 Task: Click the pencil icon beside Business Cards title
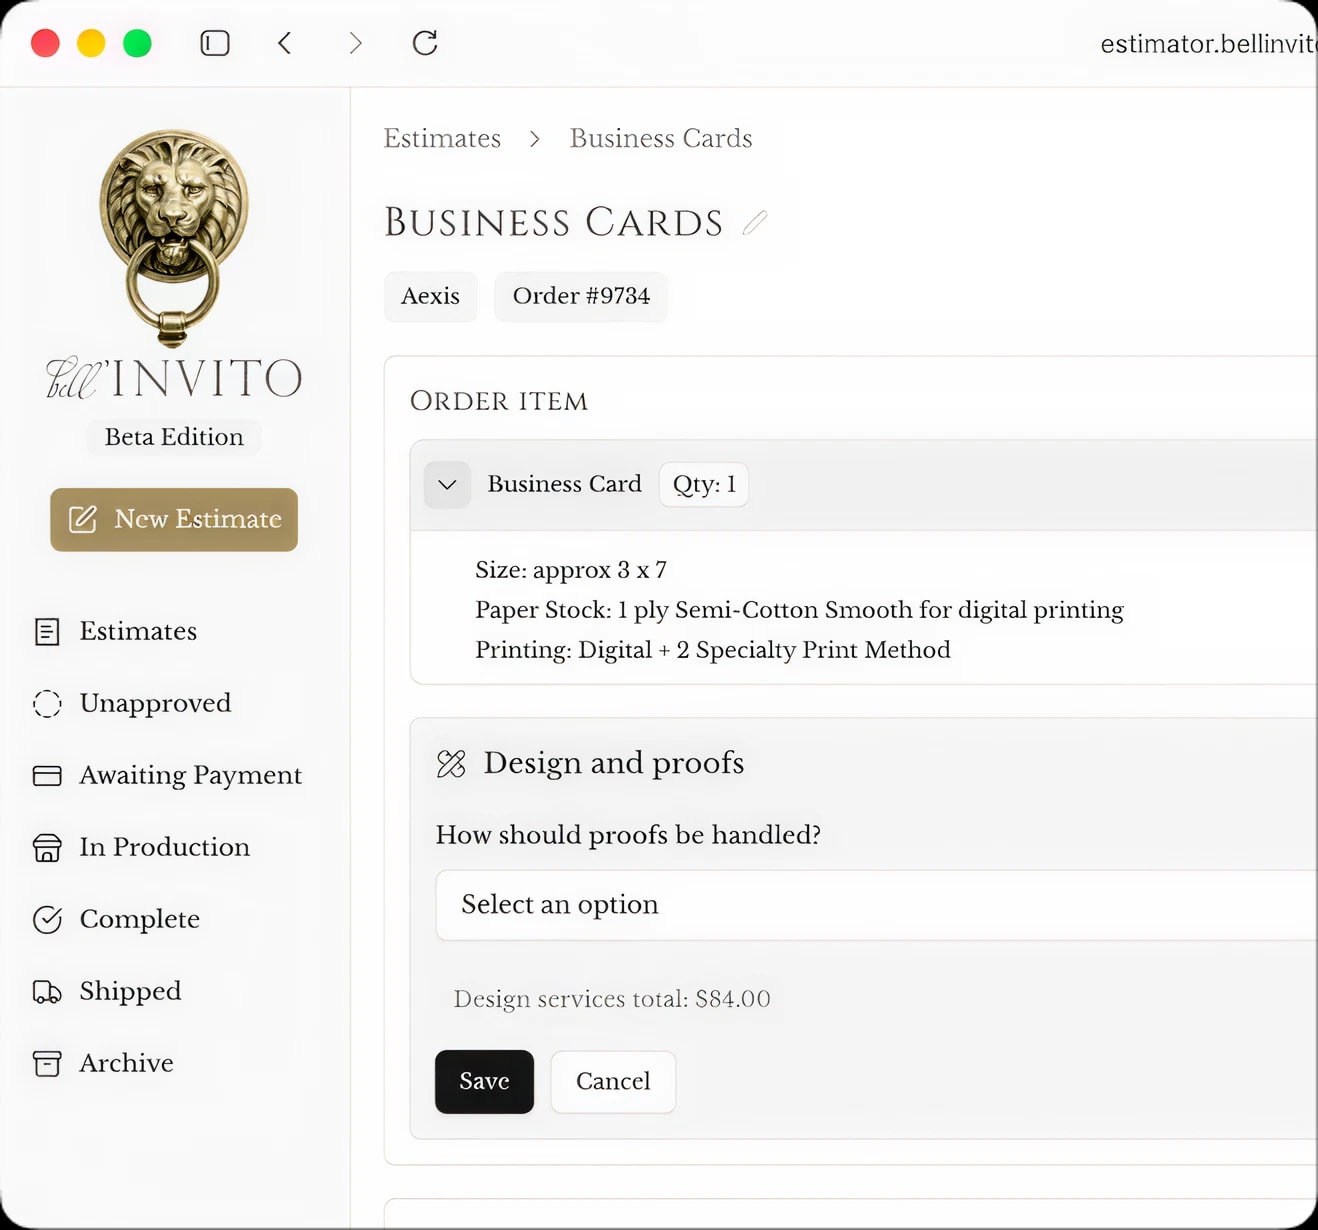(755, 223)
